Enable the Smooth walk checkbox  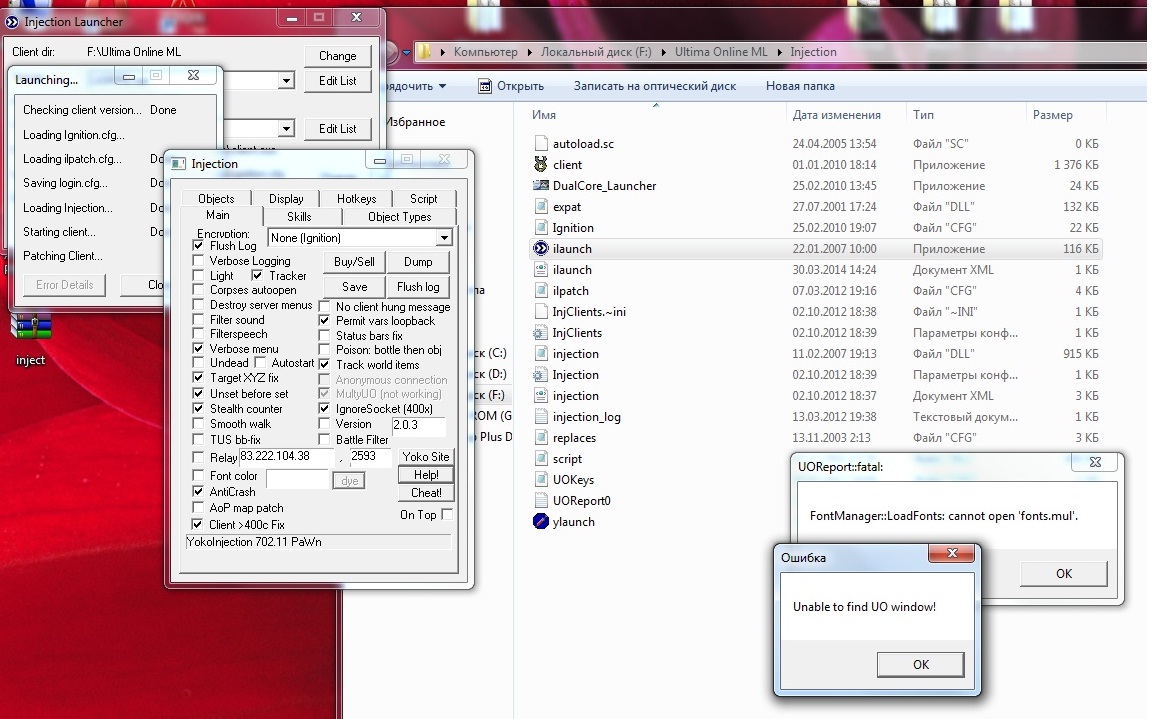pos(199,424)
